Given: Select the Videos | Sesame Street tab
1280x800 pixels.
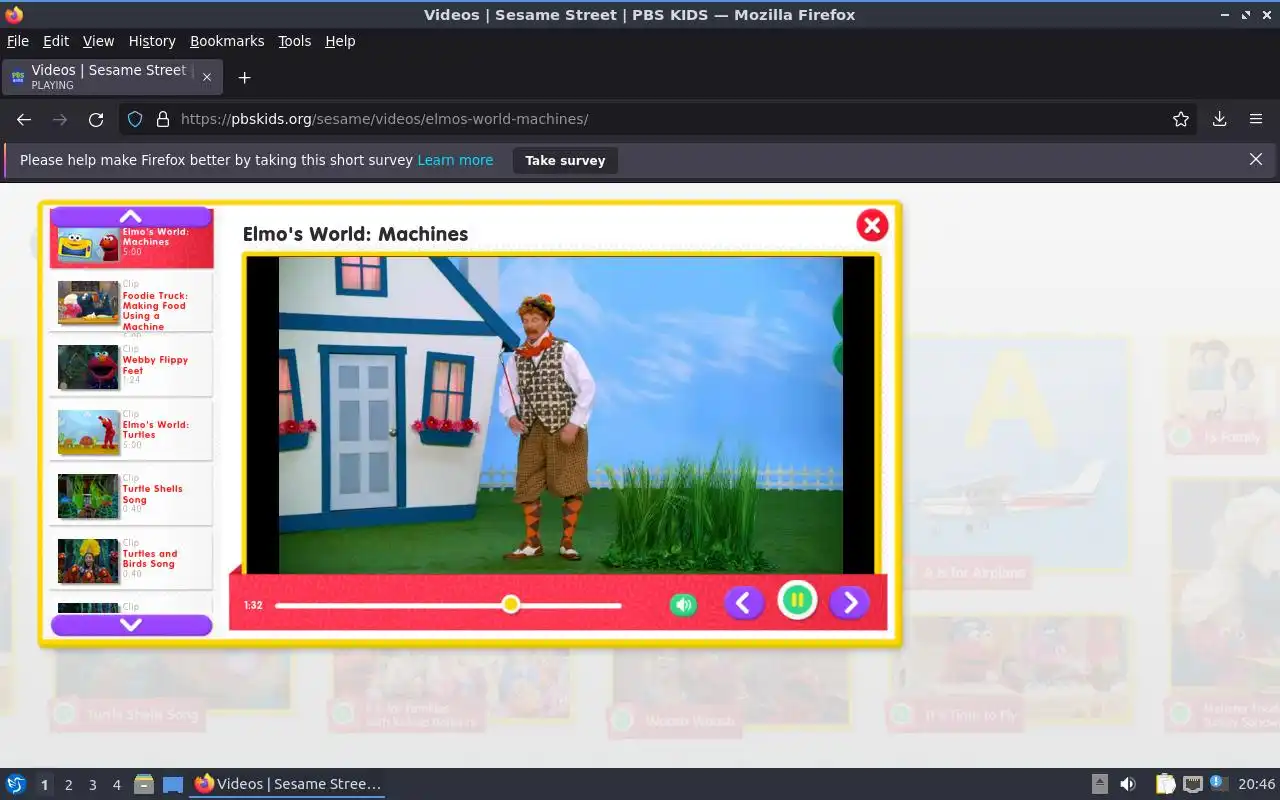Looking at the screenshot, I should pyautogui.click(x=112, y=77).
